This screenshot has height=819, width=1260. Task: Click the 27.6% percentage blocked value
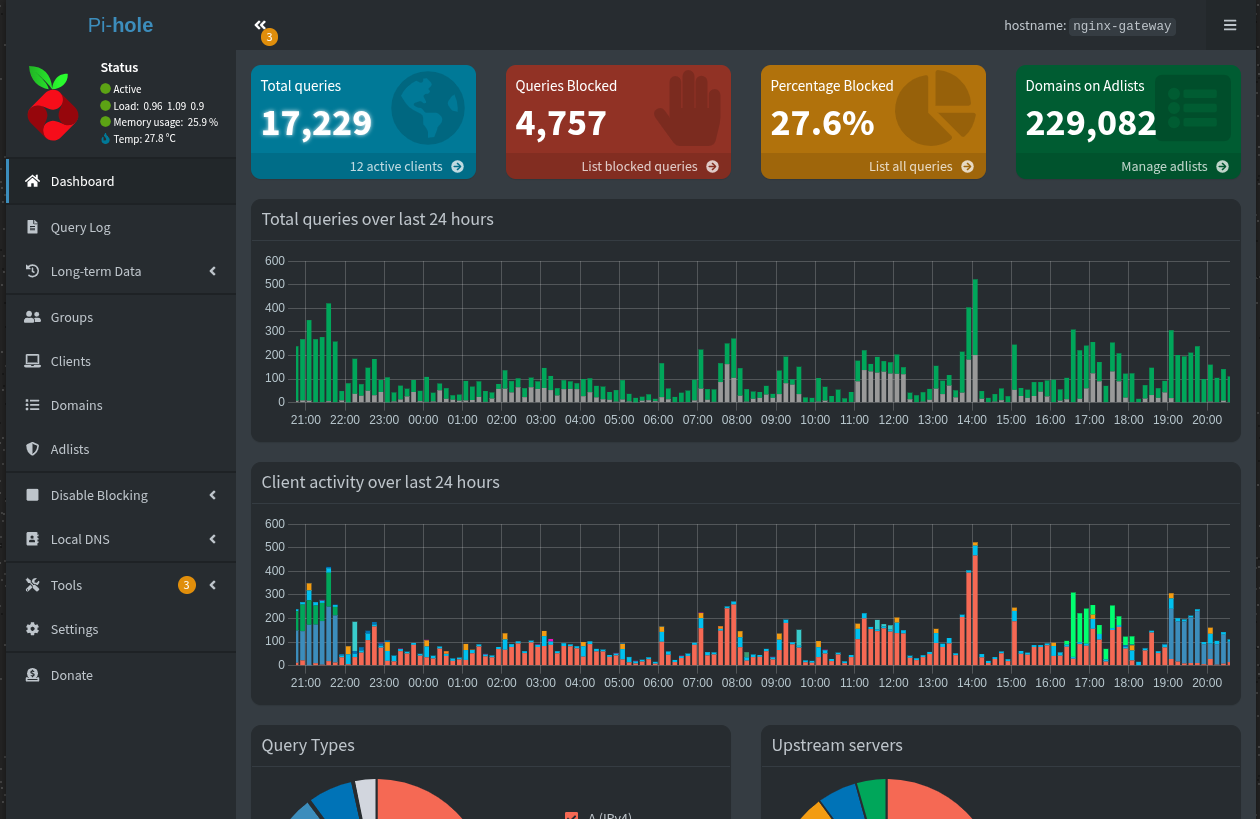(x=822, y=123)
